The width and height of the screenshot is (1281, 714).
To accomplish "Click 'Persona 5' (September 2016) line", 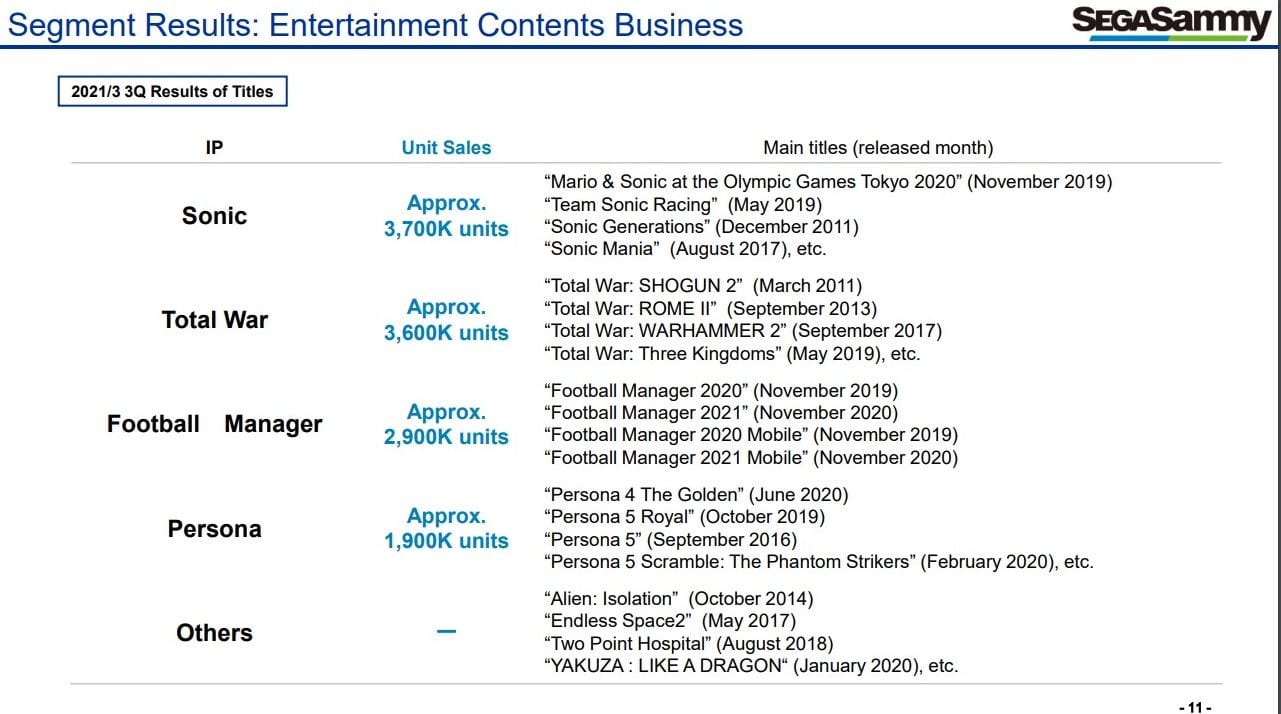I will click(670, 540).
